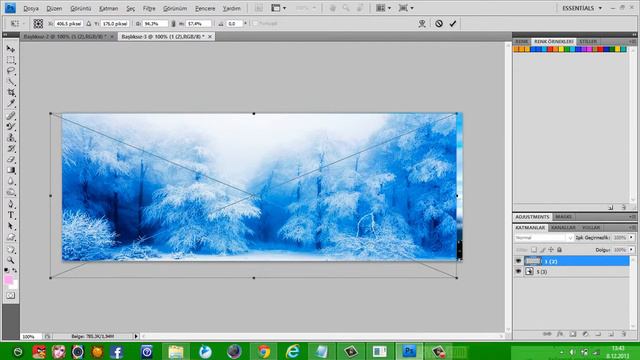The height and width of the screenshot is (360, 640).
Task: Select the Shape tool
Action: [x=11, y=237]
